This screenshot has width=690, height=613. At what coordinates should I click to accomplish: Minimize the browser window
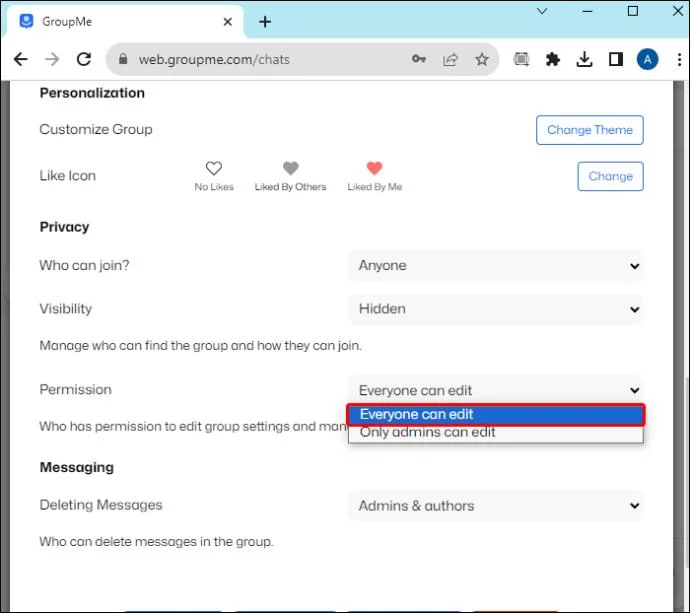point(587,11)
